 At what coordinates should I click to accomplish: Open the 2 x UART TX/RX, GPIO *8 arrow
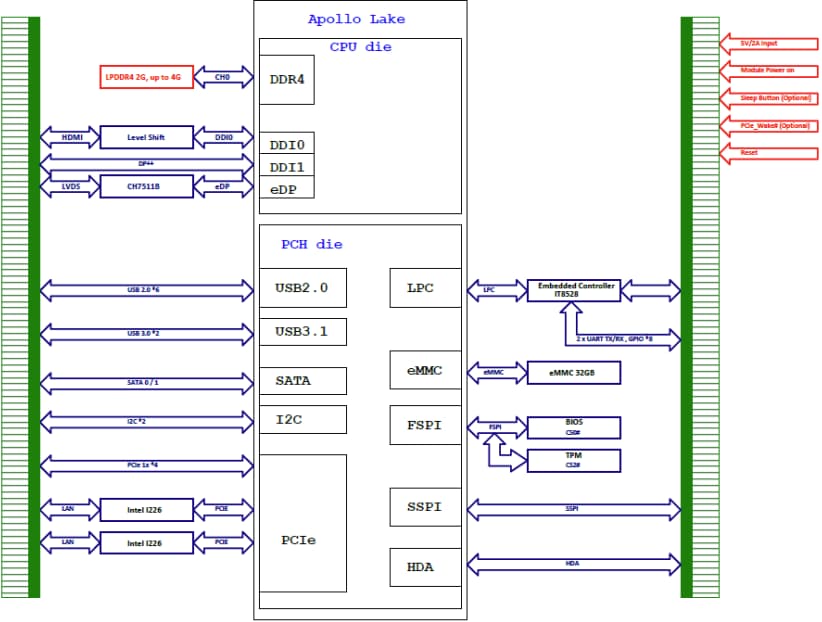(x=617, y=340)
